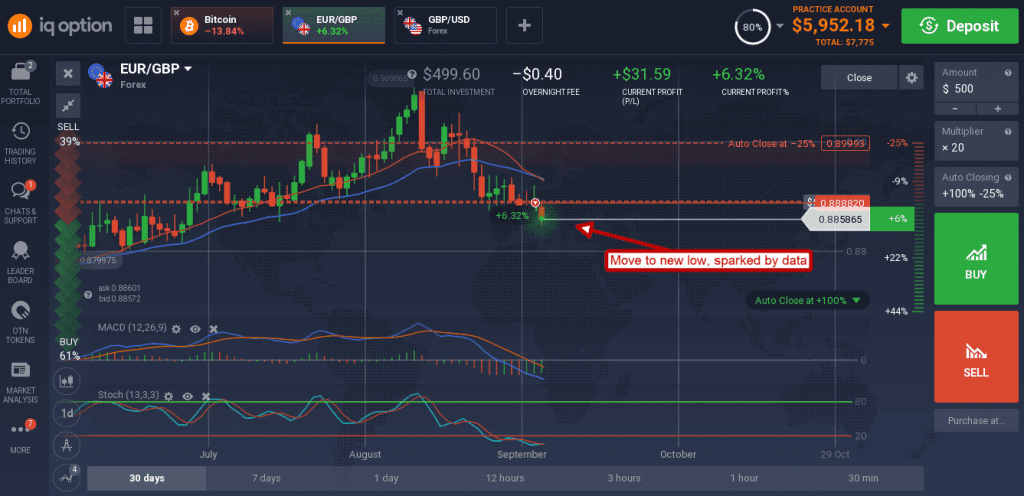1024x496 pixels.
Task: Open the Multiplier × 20 selector
Action: [976, 141]
